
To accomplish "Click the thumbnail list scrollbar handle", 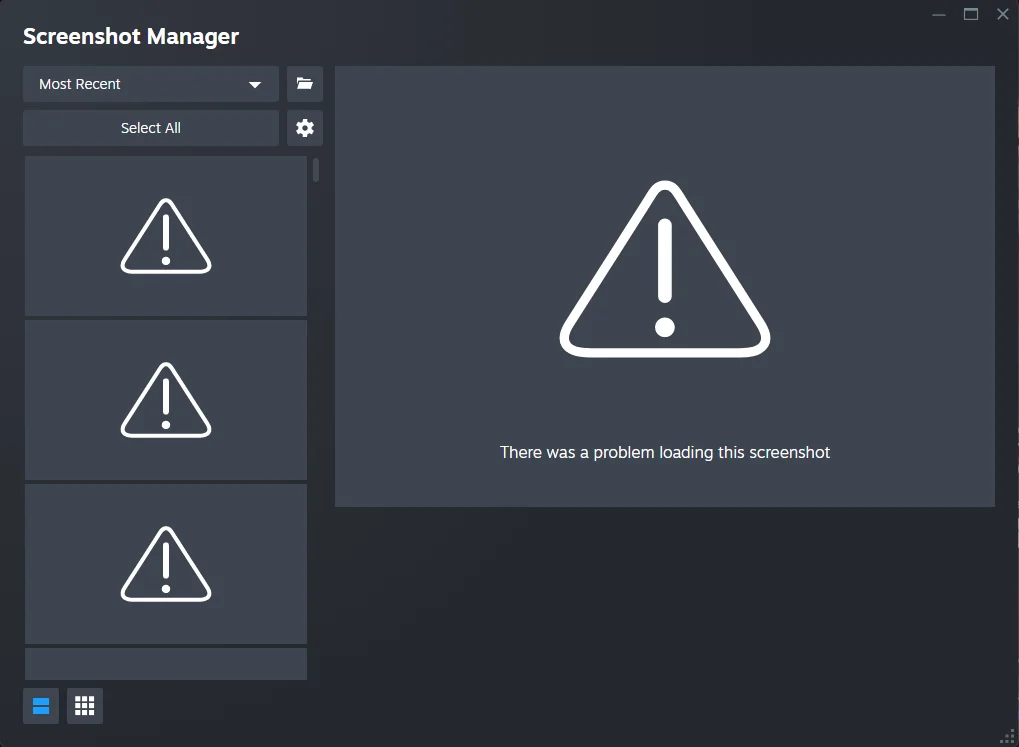I will point(316,170).
